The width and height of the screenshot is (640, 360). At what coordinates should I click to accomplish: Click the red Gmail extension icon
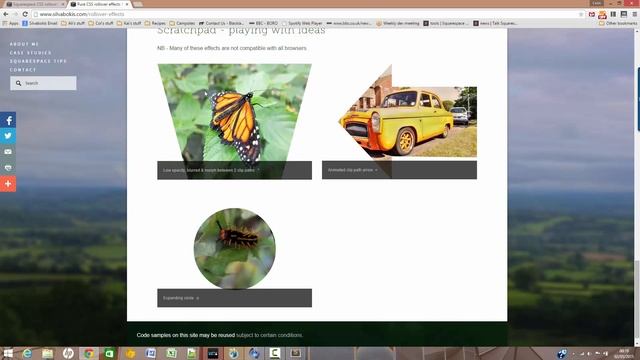click(592, 14)
